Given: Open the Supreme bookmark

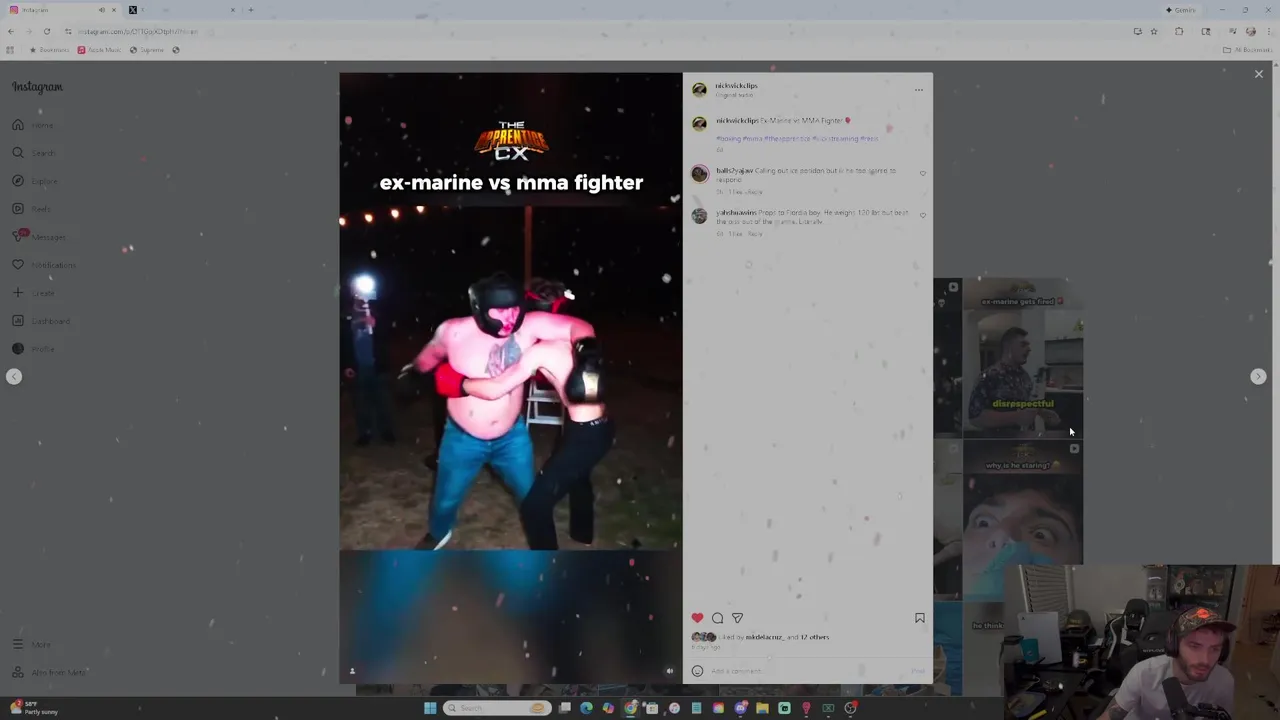Looking at the screenshot, I should [148, 50].
